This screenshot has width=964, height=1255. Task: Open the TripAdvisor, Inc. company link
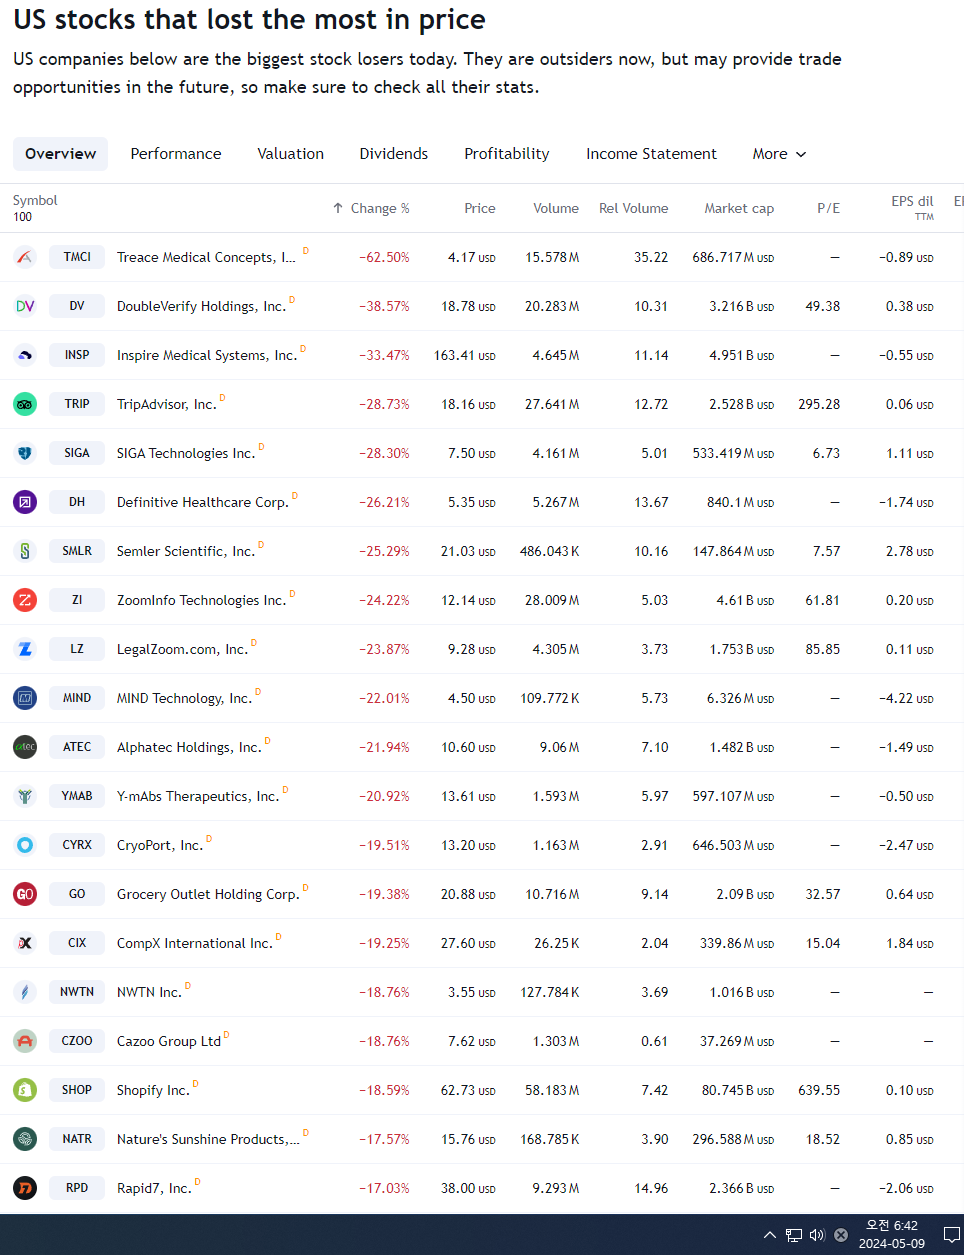tap(166, 404)
